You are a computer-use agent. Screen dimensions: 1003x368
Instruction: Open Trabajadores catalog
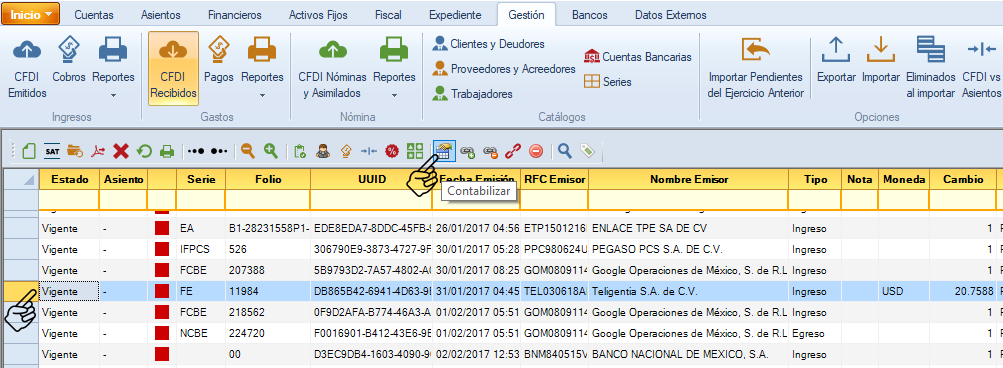[x=473, y=94]
